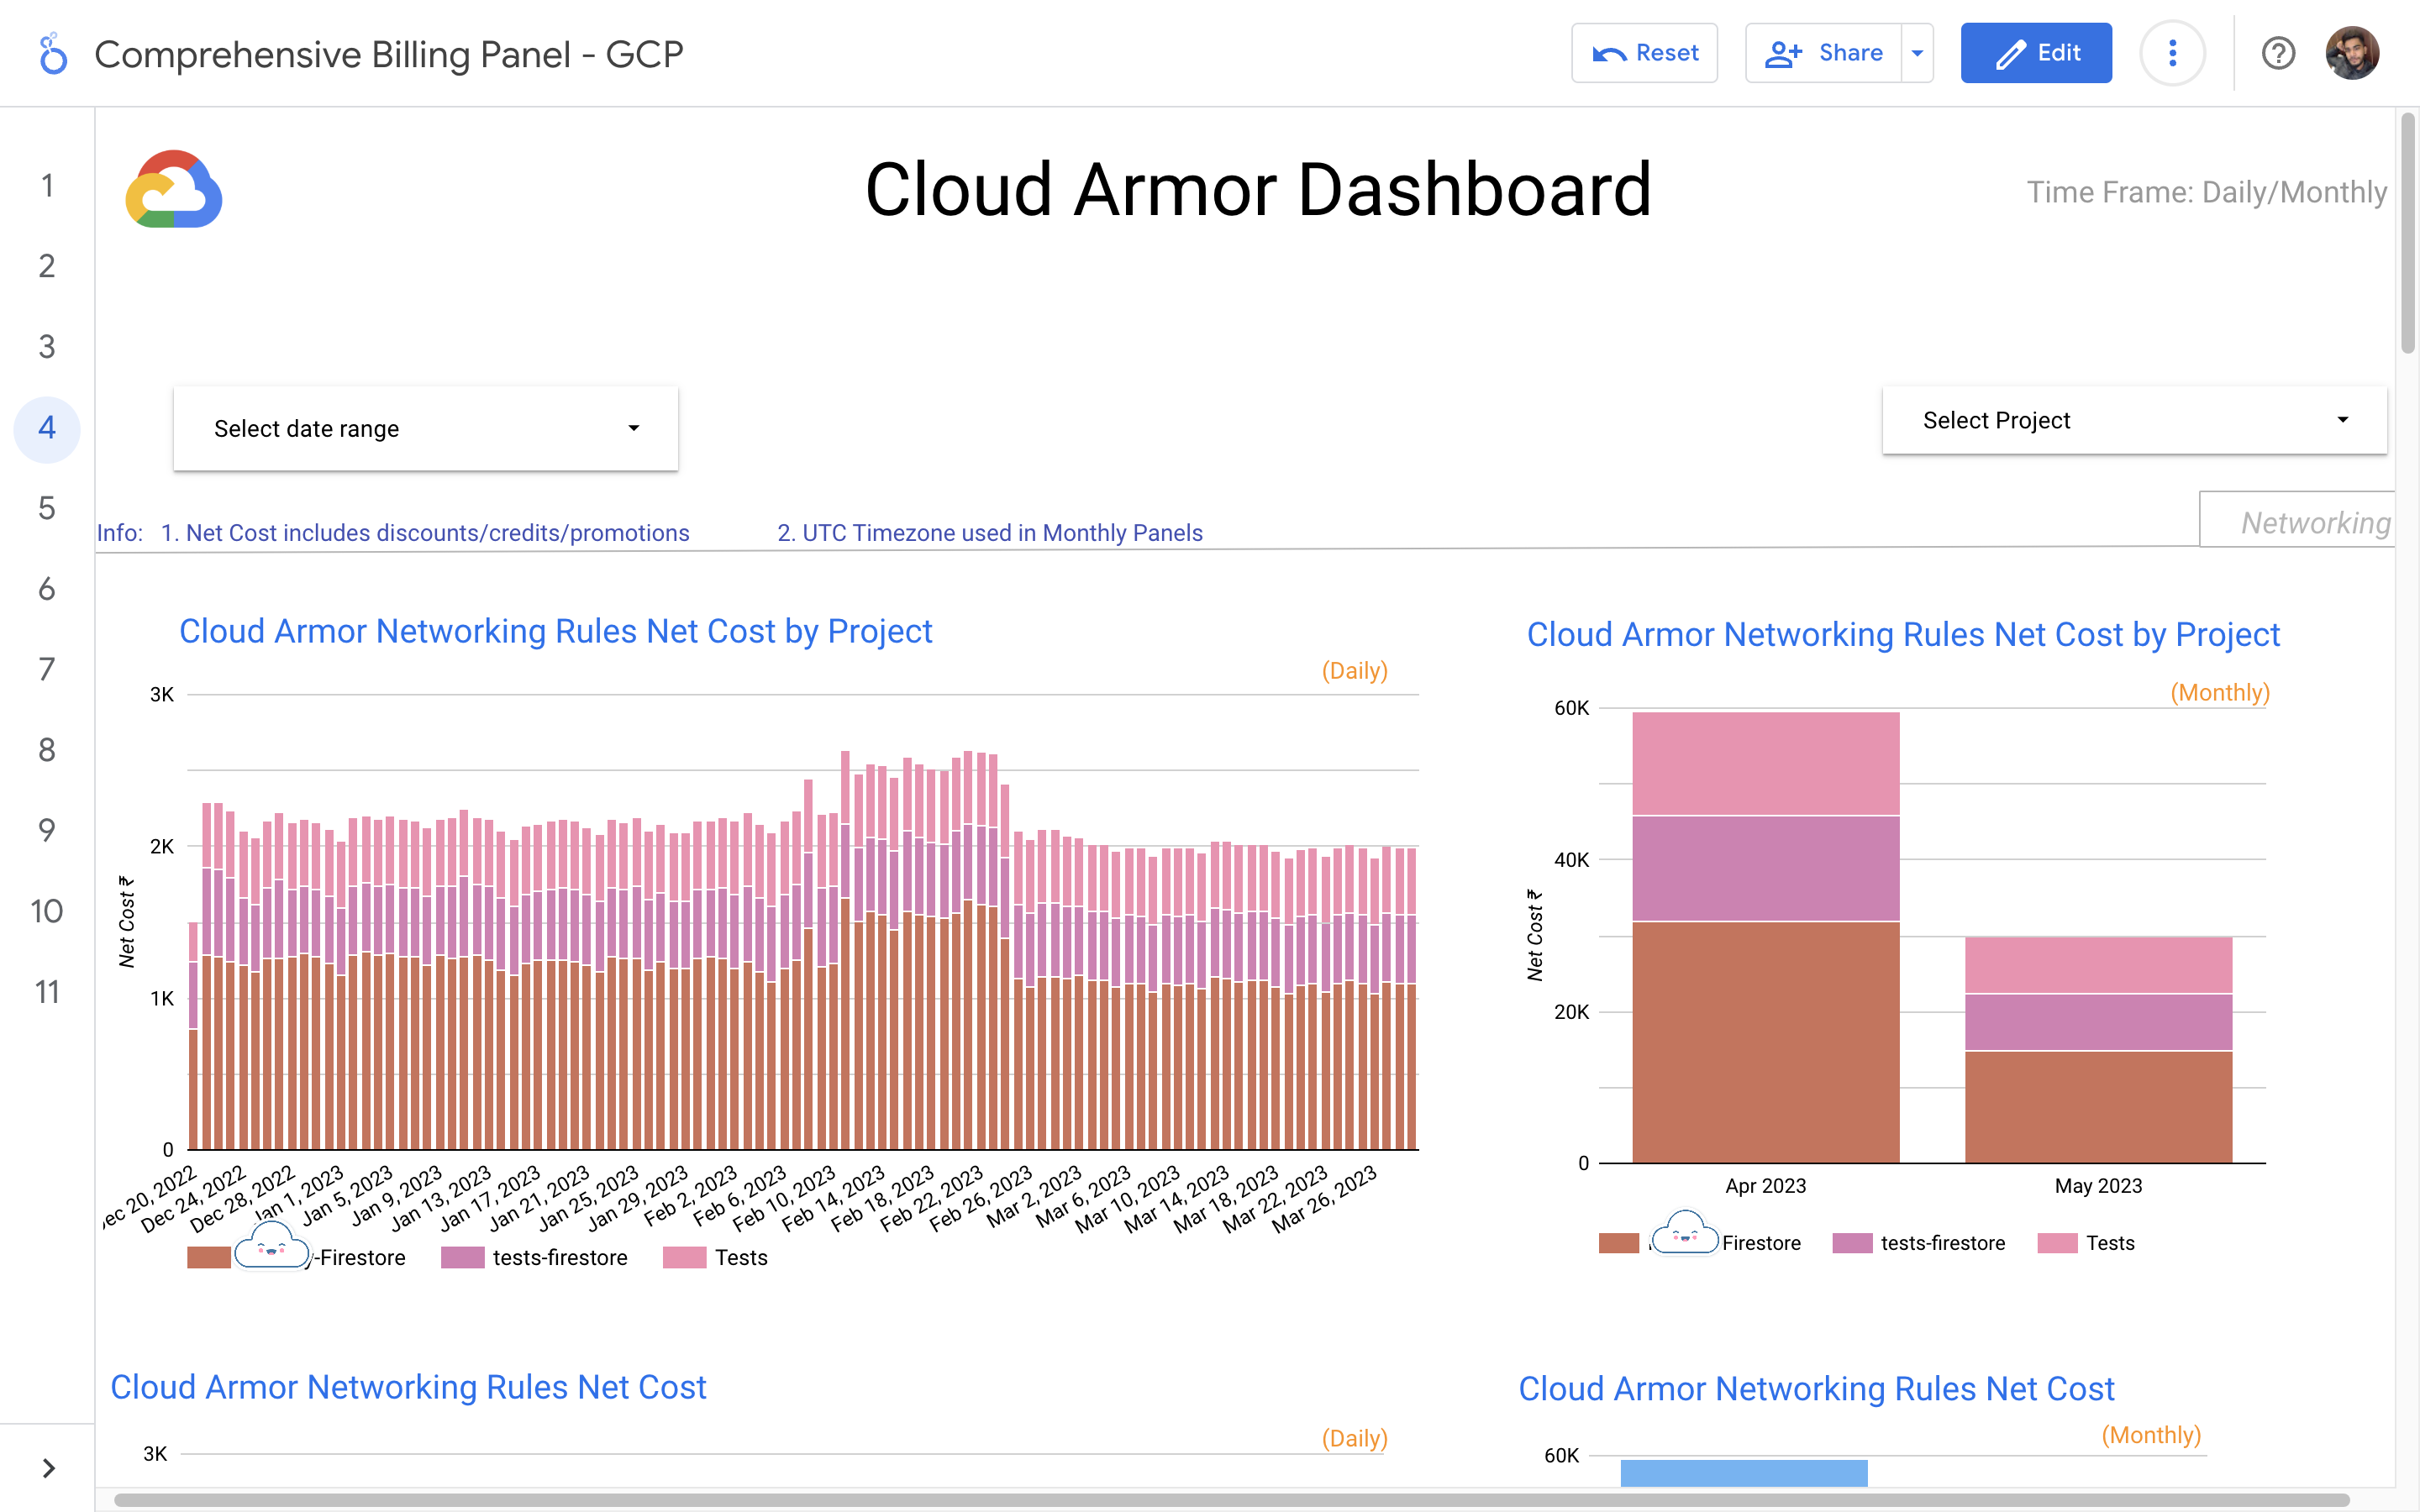The width and height of the screenshot is (2420, 1512).
Task: Click the cloud mascot icon in daily legend
Action: point(271,1246)
